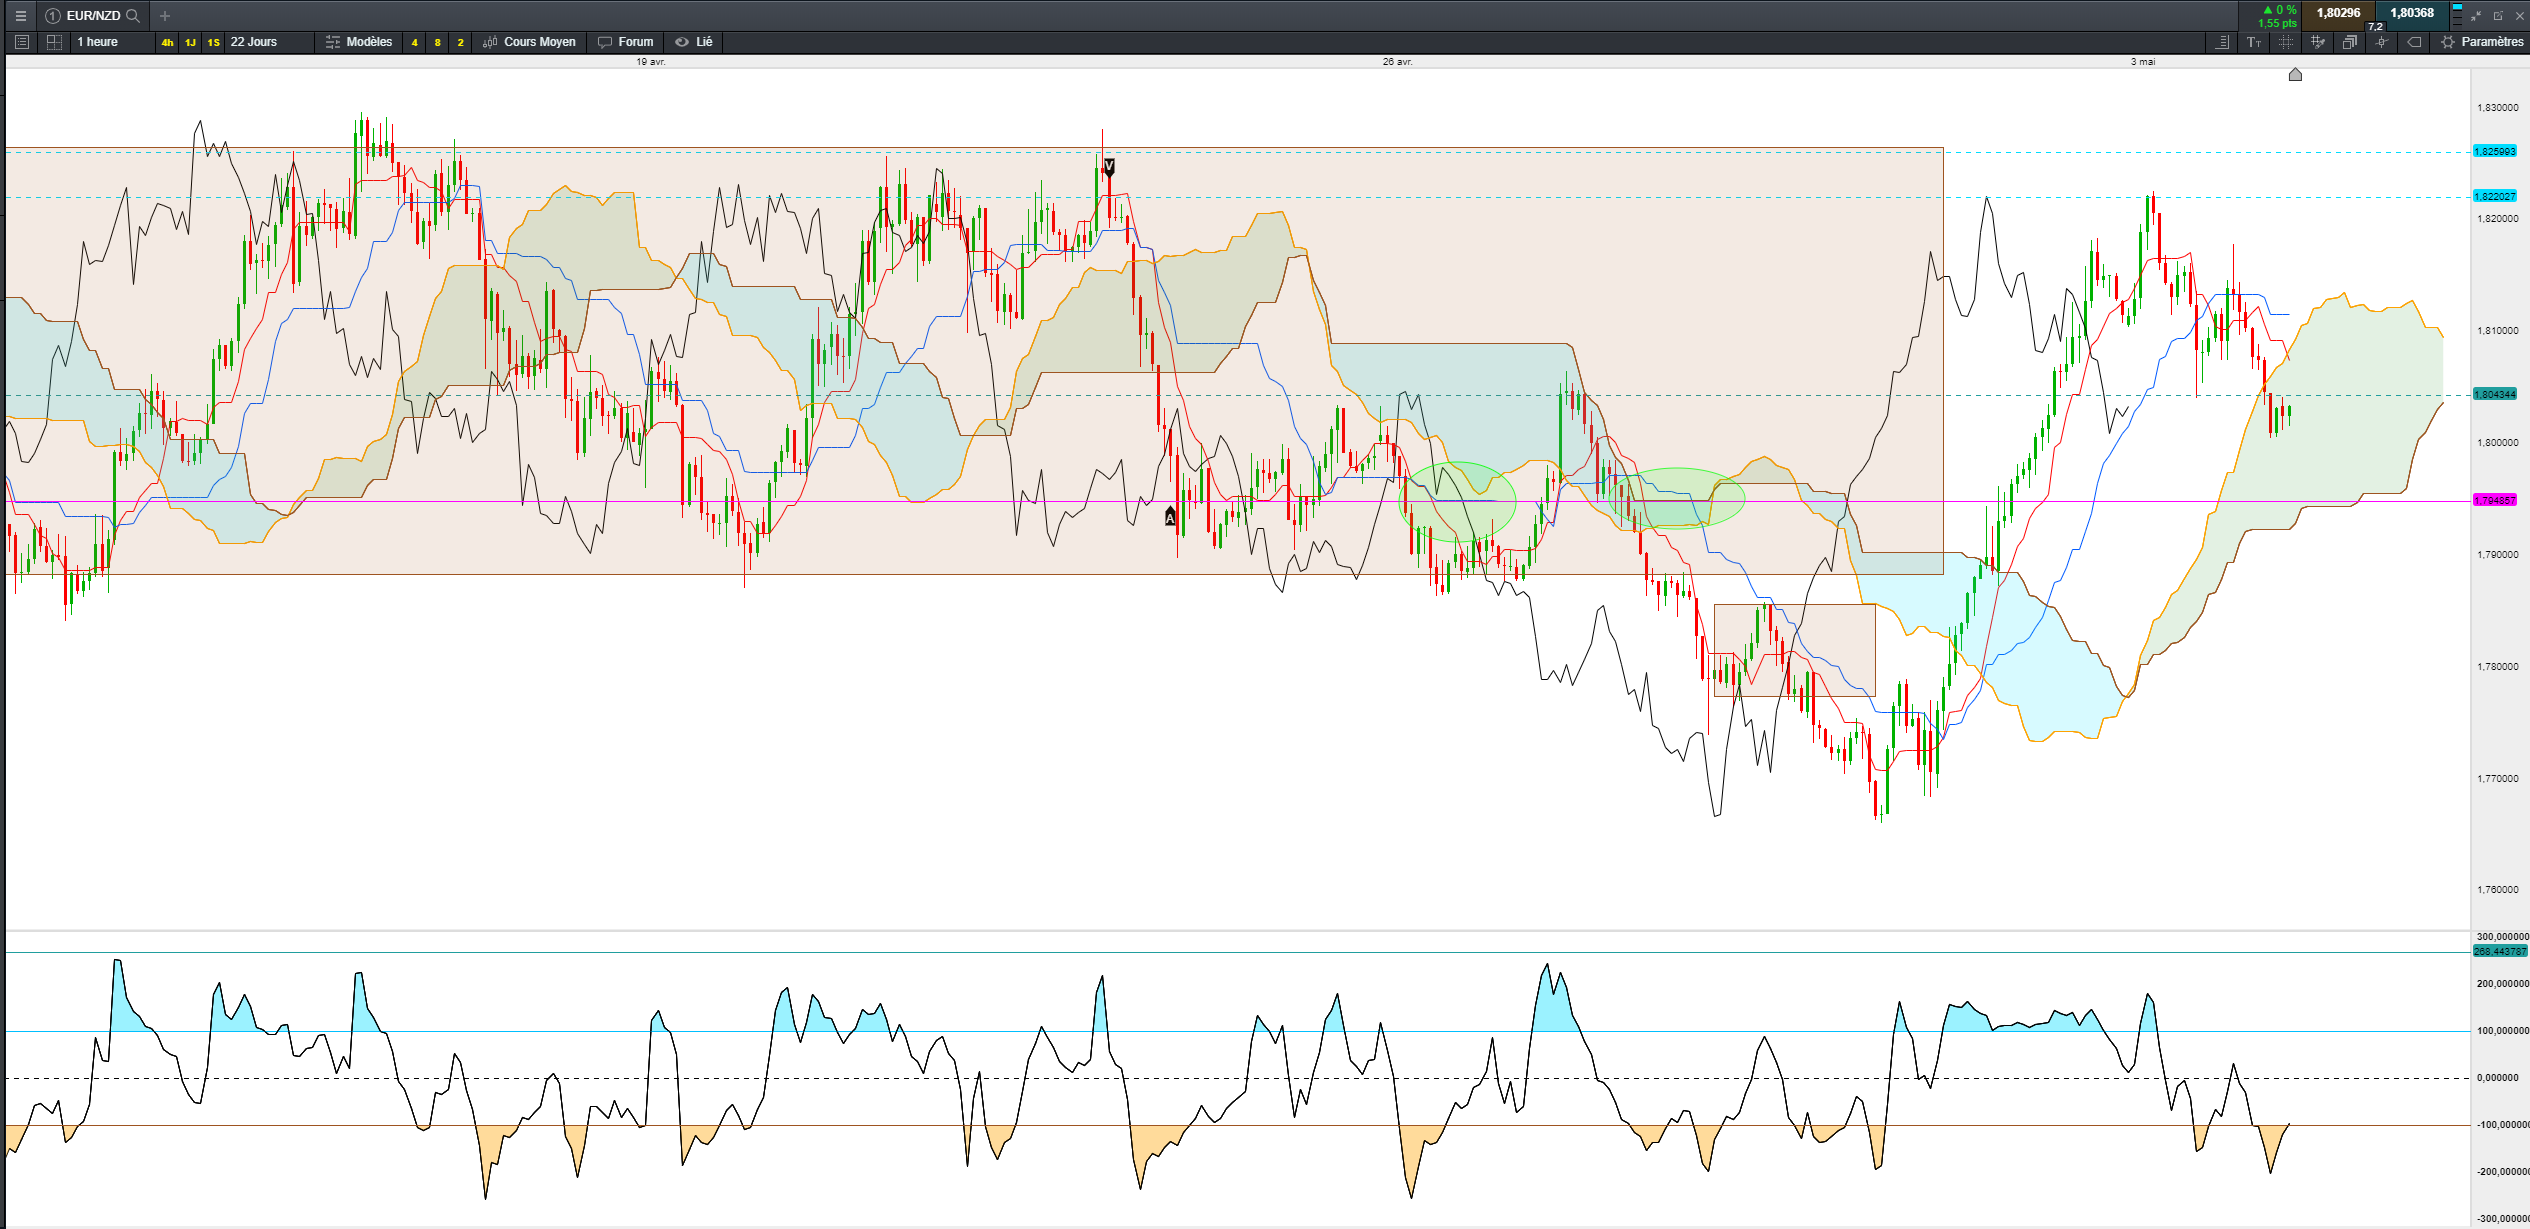Click the house alert marker at top
This screenshot has width=2530, height=1229.
pos(2295,74)
